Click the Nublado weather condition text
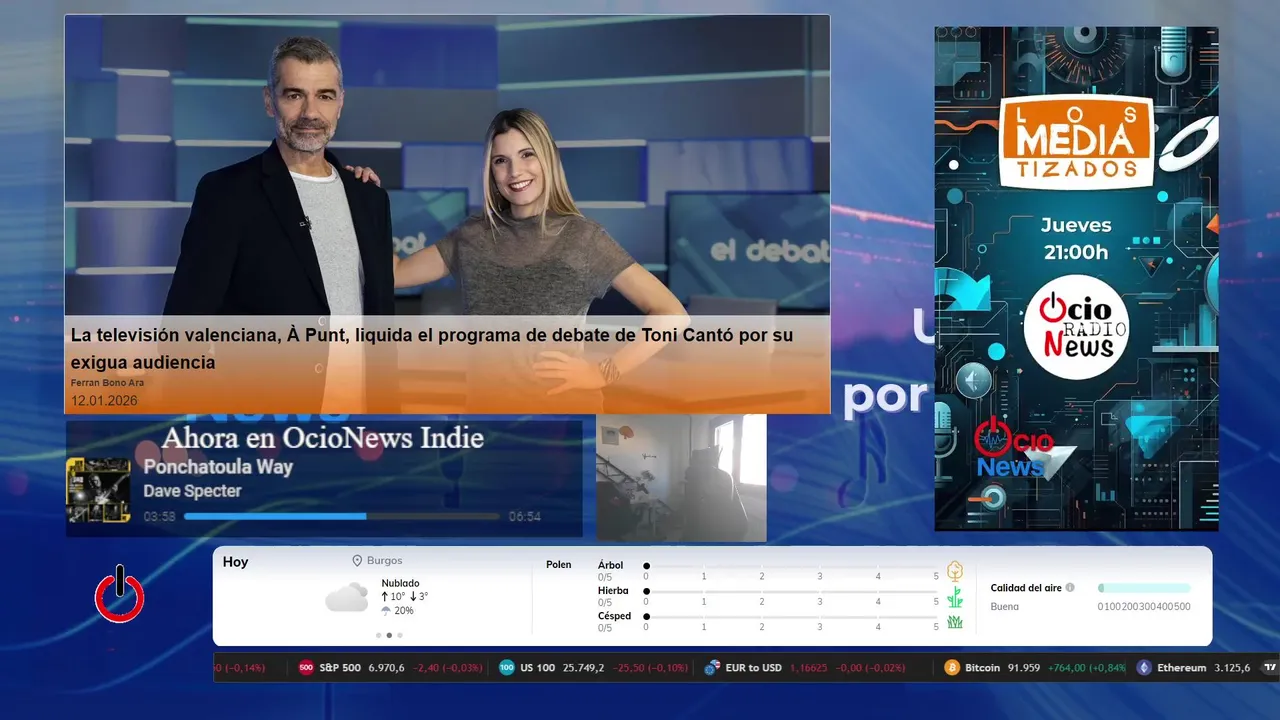1280x720 pixels. [x=400, y=583]
